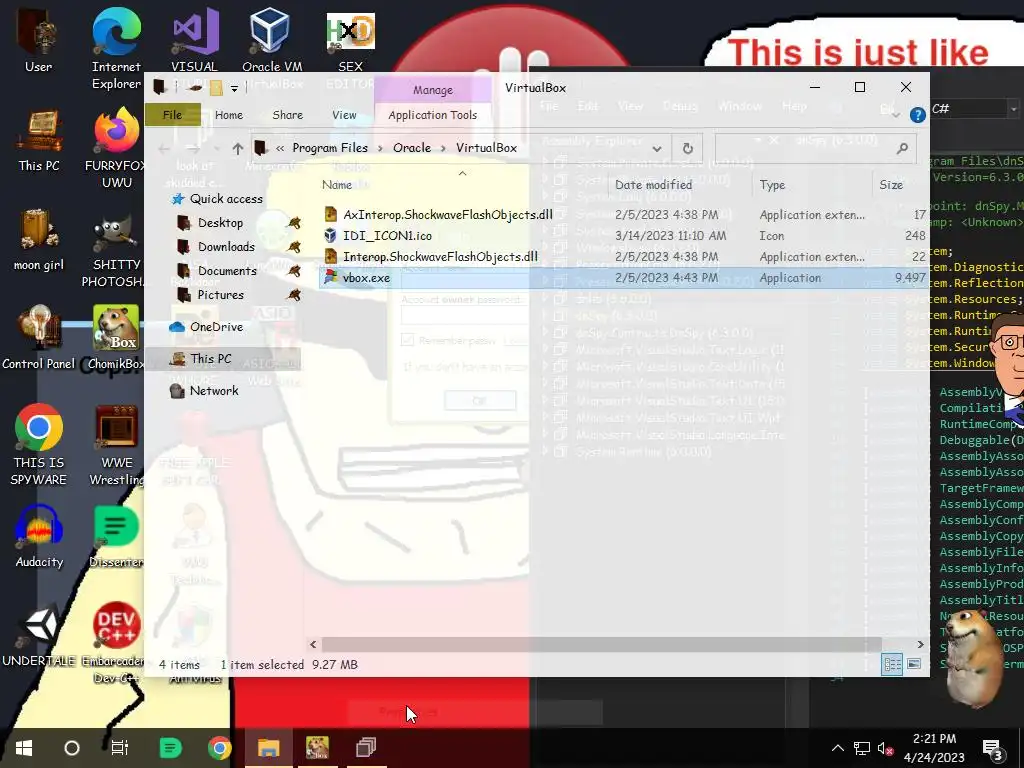Open Explorer help question mark icon

coord(917,116)
